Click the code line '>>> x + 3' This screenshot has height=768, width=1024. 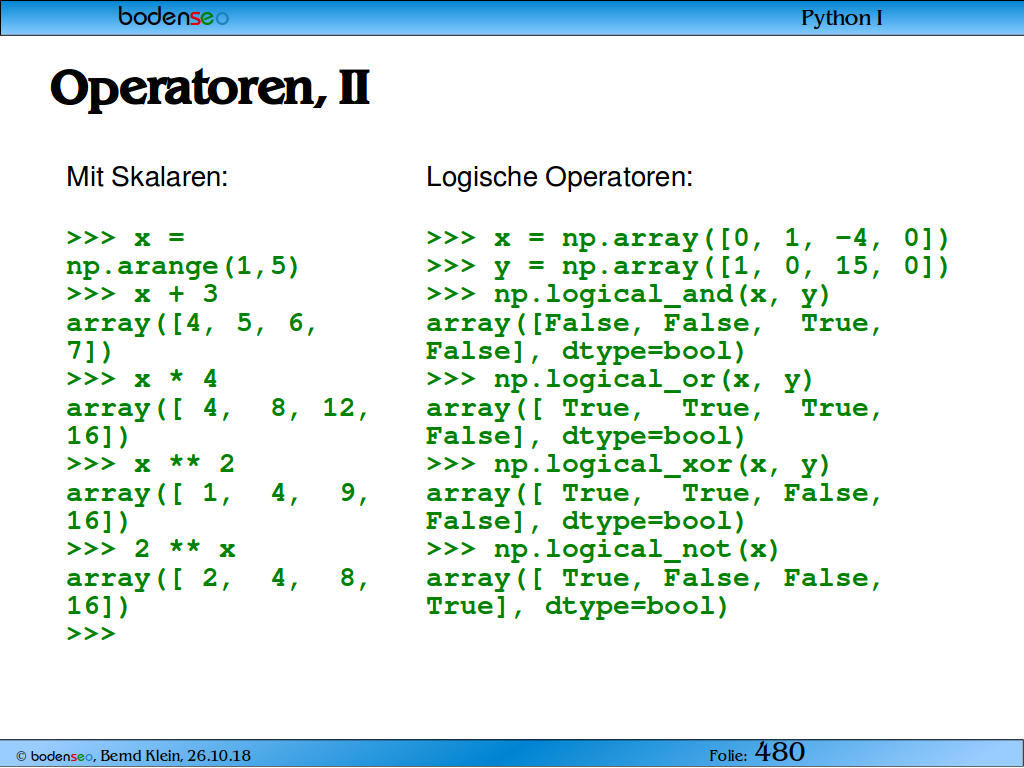click(x=142, y=294)
